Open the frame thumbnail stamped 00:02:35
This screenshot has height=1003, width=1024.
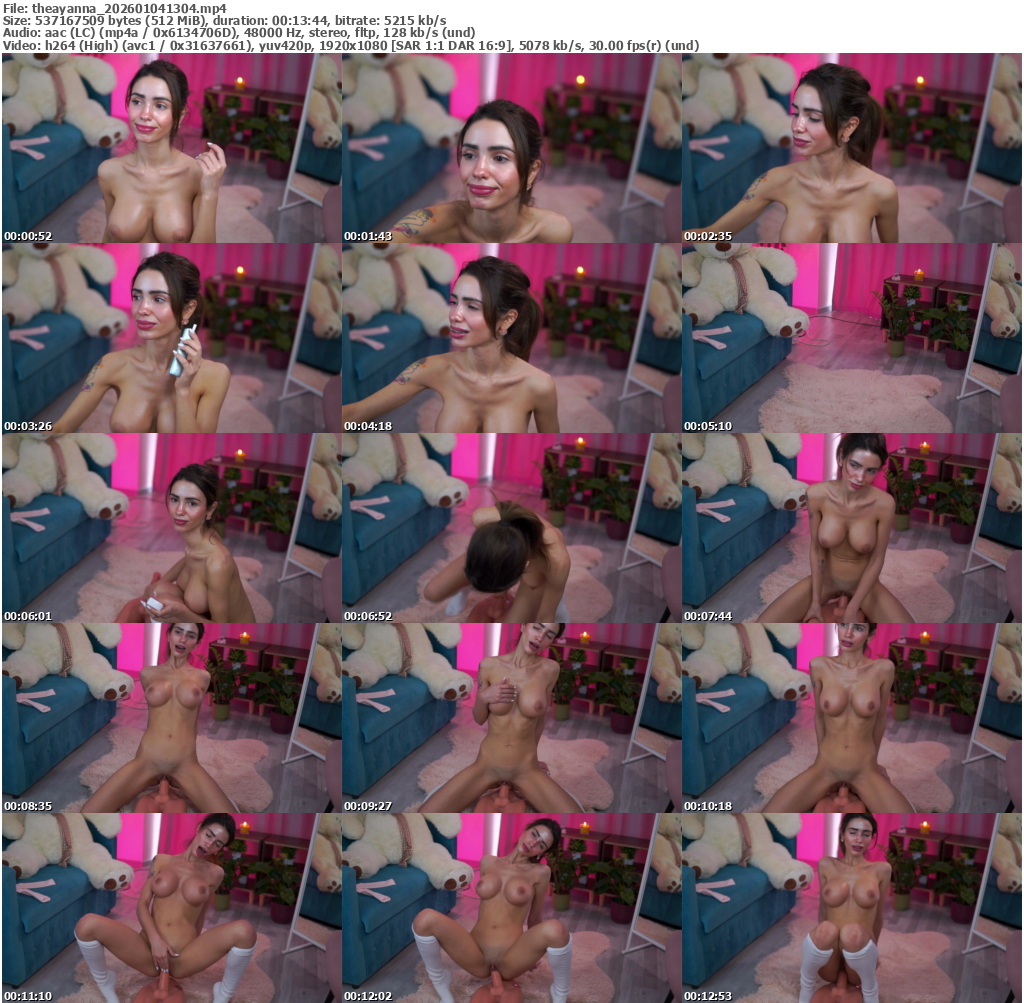852,148
